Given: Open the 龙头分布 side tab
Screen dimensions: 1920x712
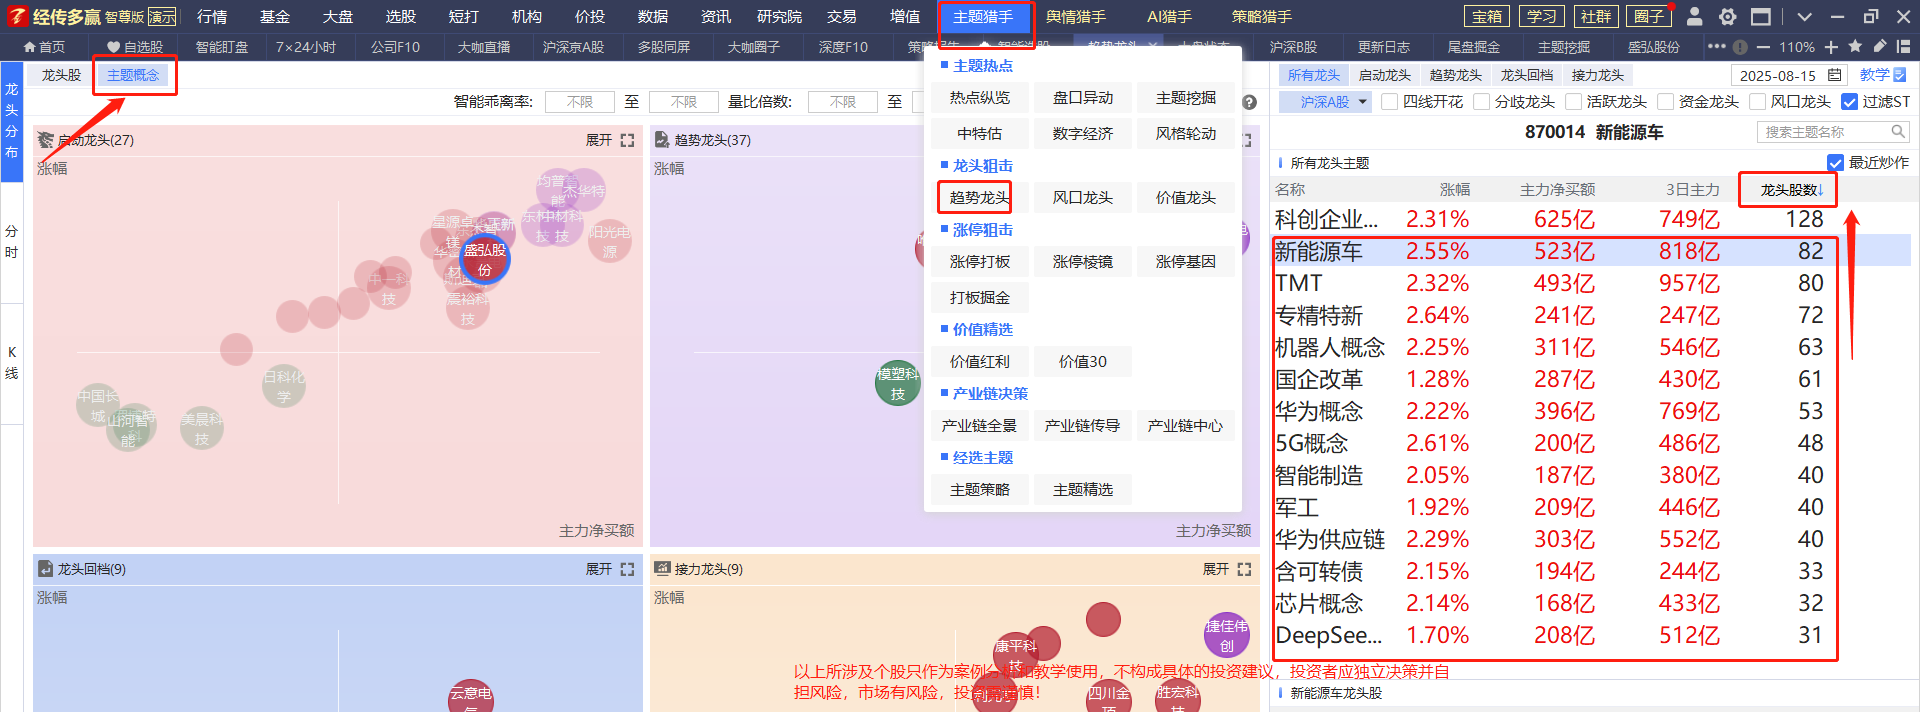Looking at the screenshot, I should click(x=11, y=121).
